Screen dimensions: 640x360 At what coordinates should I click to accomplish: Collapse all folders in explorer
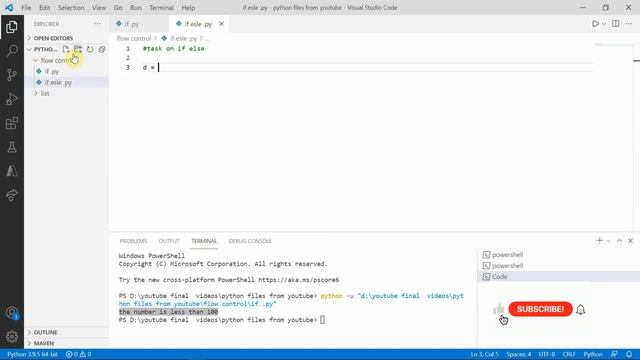pyautogui.click(x=102, y=49)
